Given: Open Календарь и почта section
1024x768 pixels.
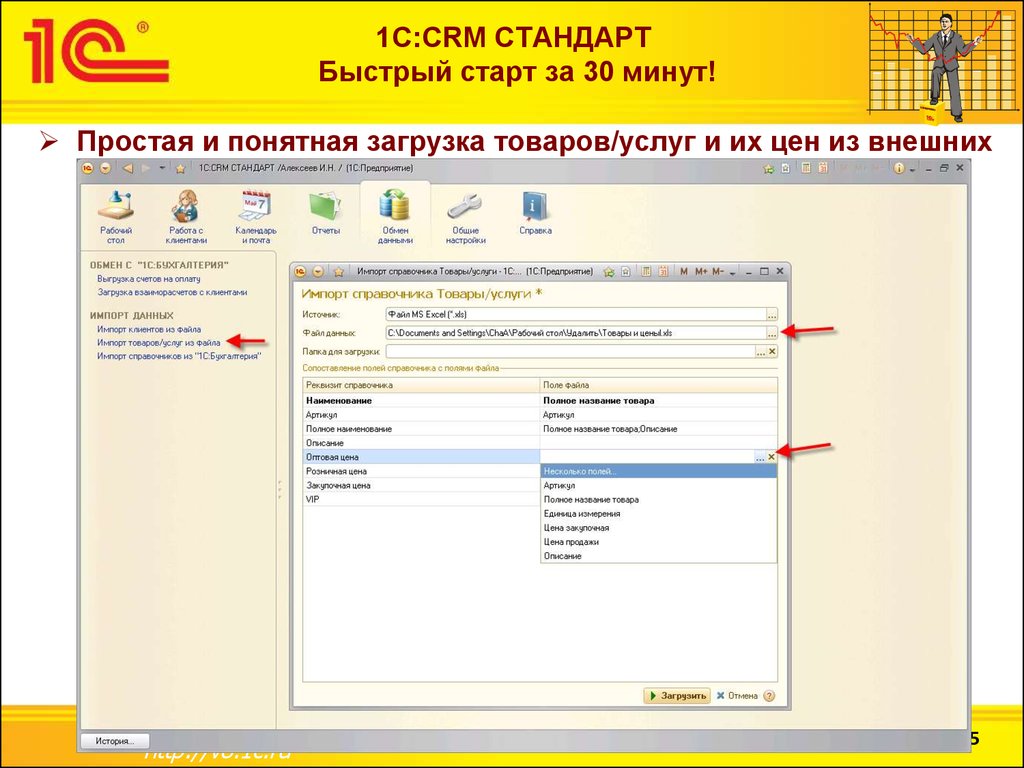Looking at the screenshot, I should pyautogui.click(x=256, y=215).
